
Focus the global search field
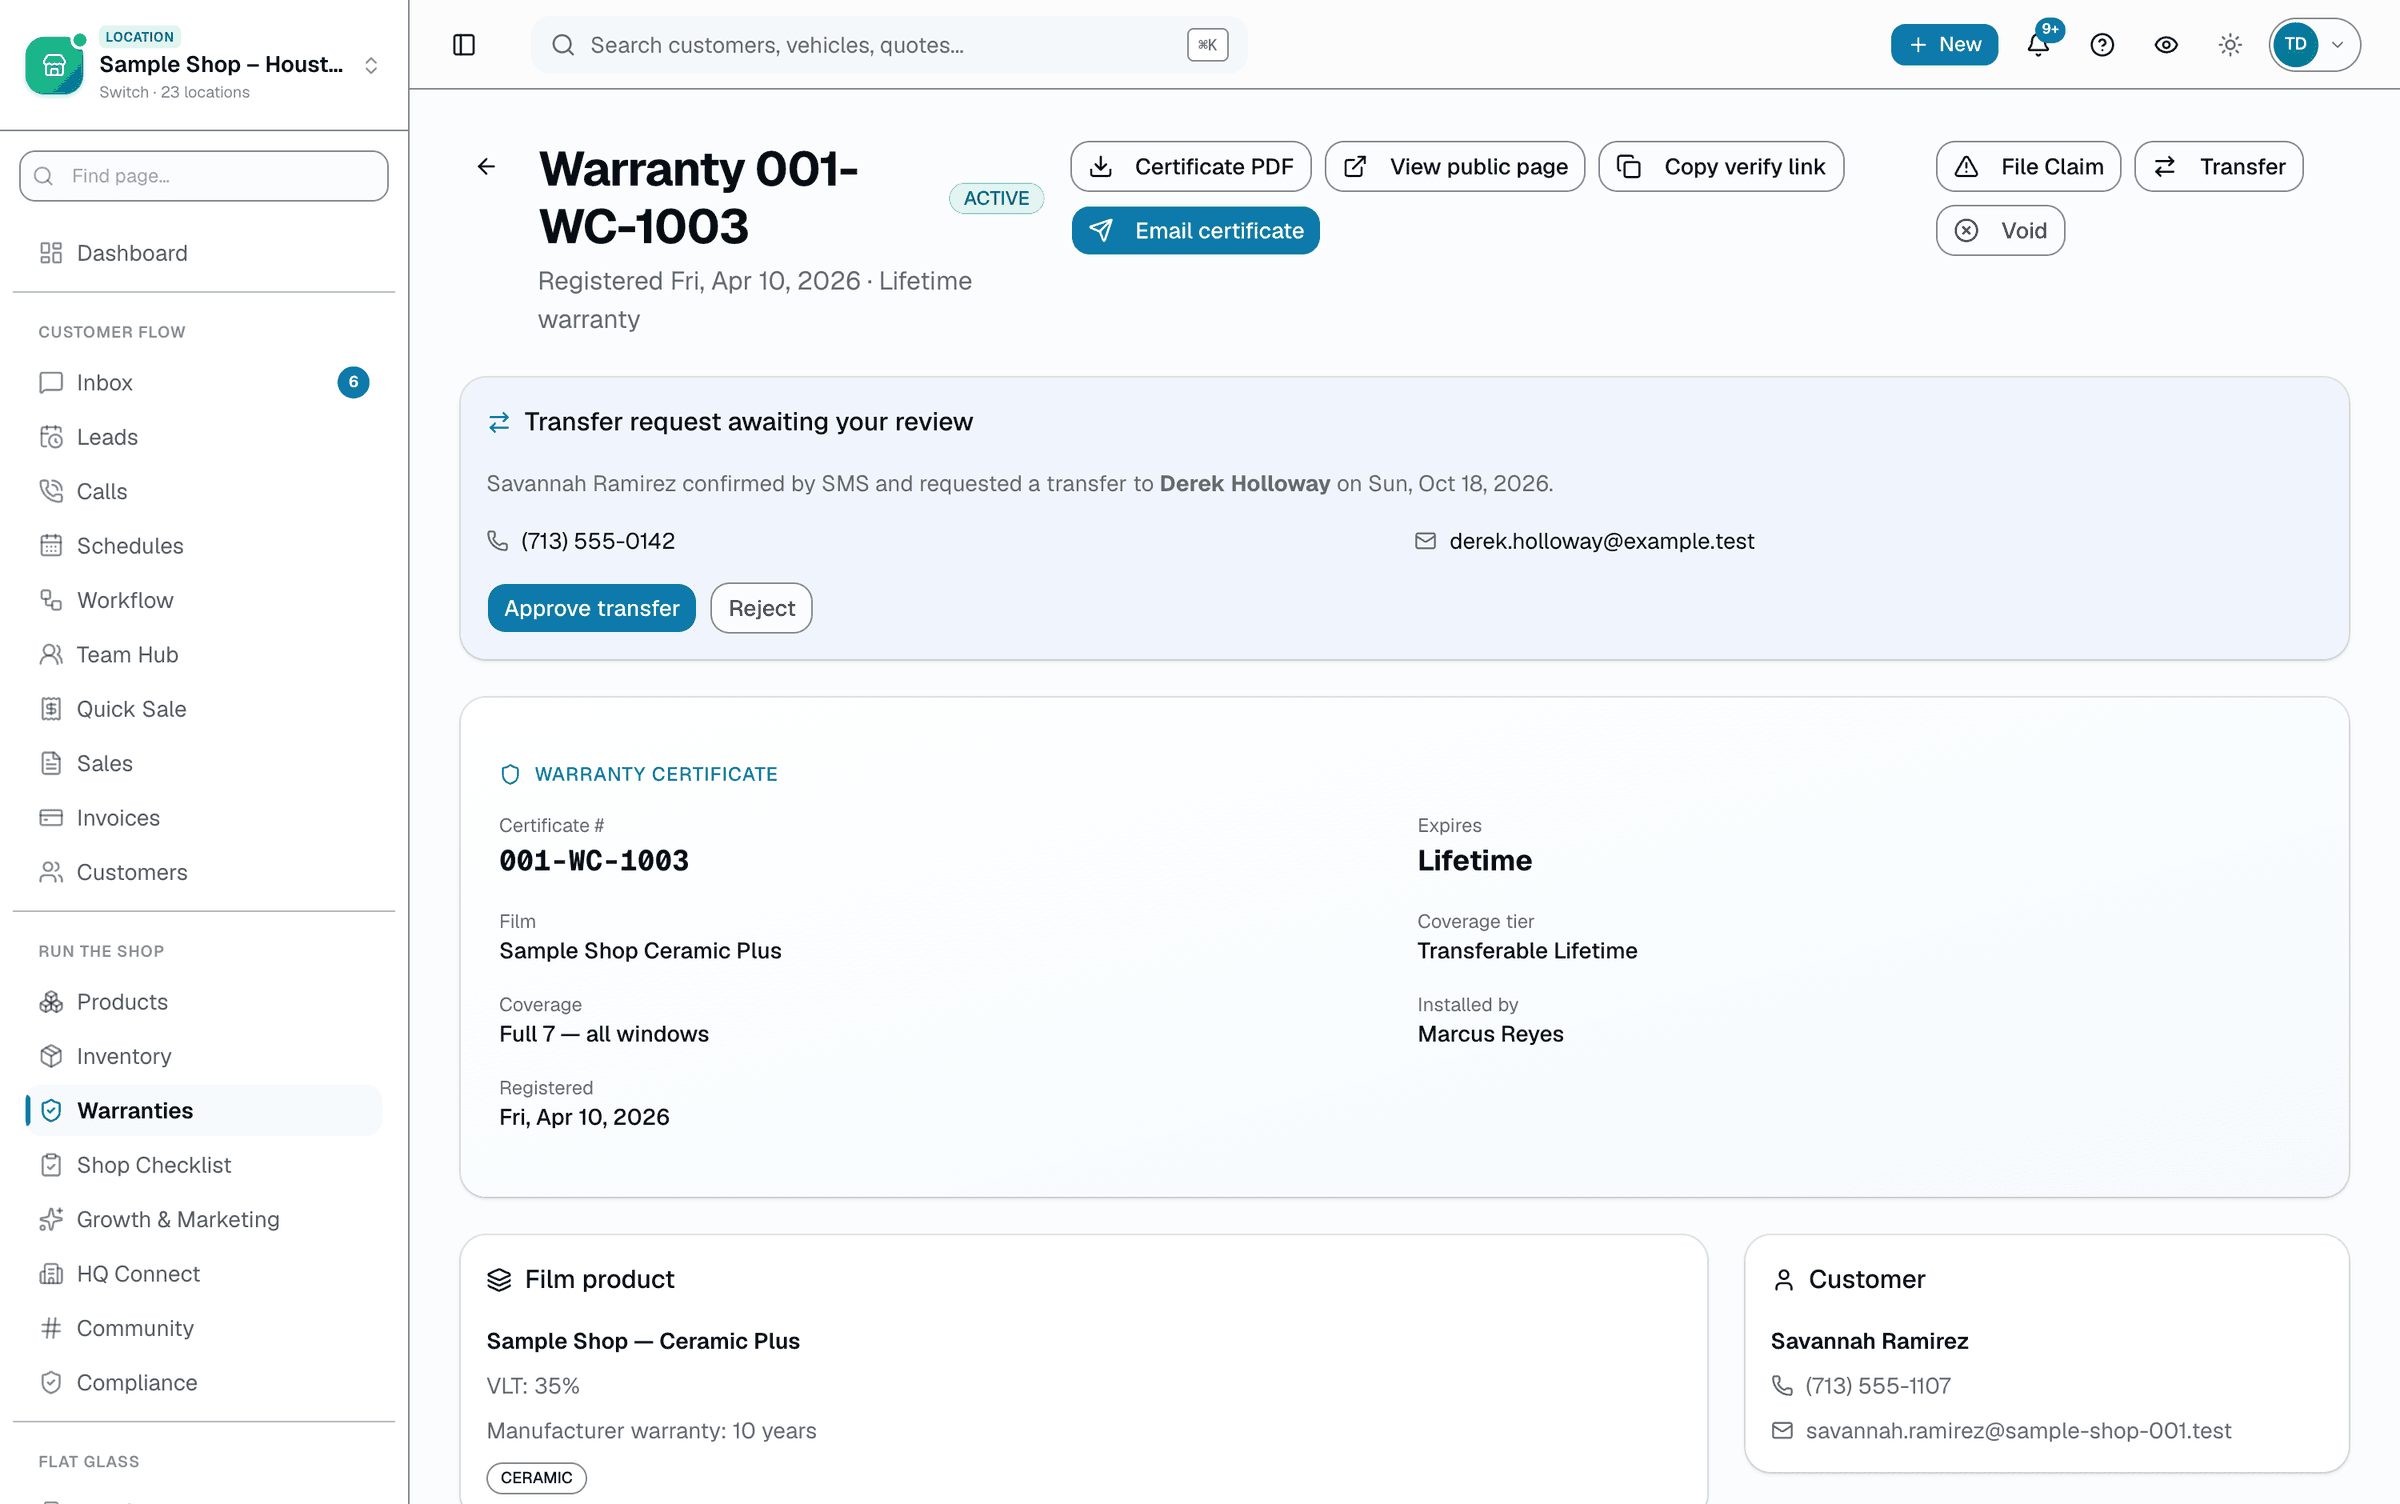coord(889,45)
